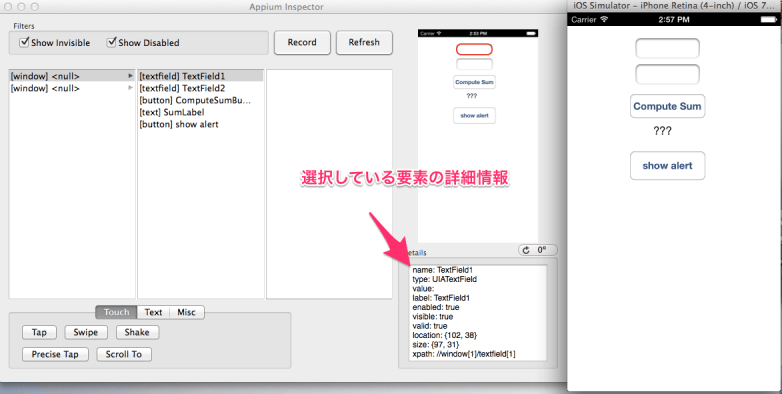Expand the first window row arrow
This screenshot has width=782, height=394.
click(x=131, y=76)
